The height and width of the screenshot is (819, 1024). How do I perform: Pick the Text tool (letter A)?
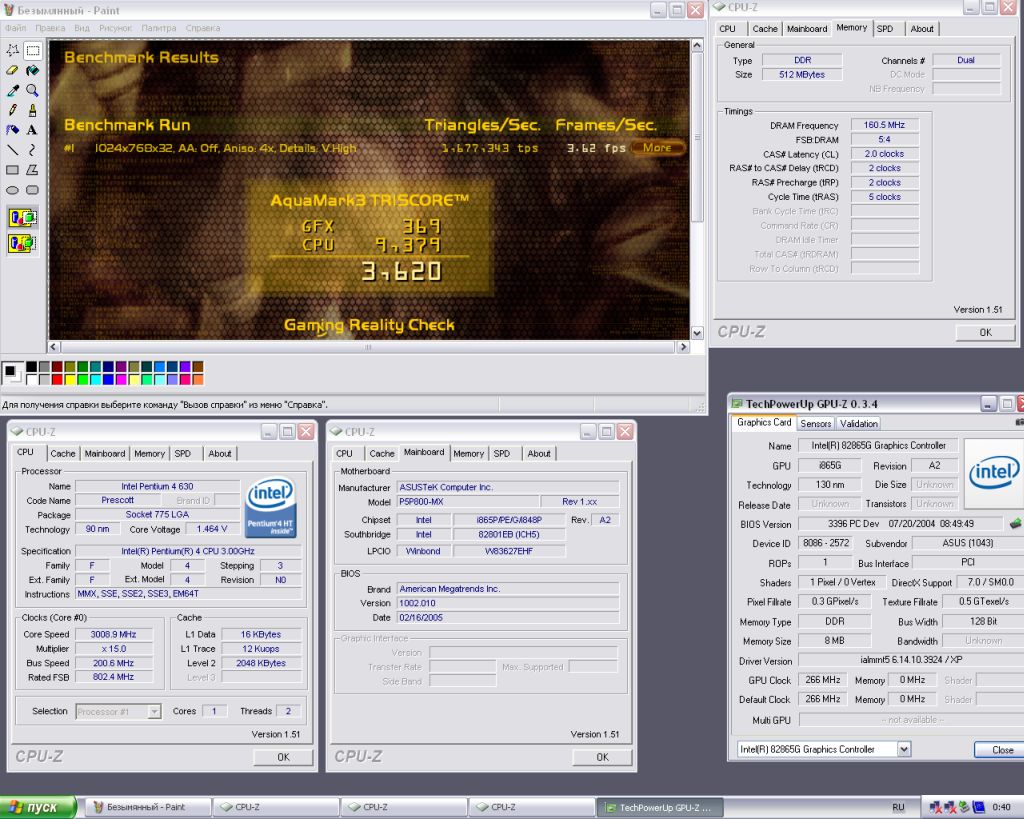click(33, 130)
